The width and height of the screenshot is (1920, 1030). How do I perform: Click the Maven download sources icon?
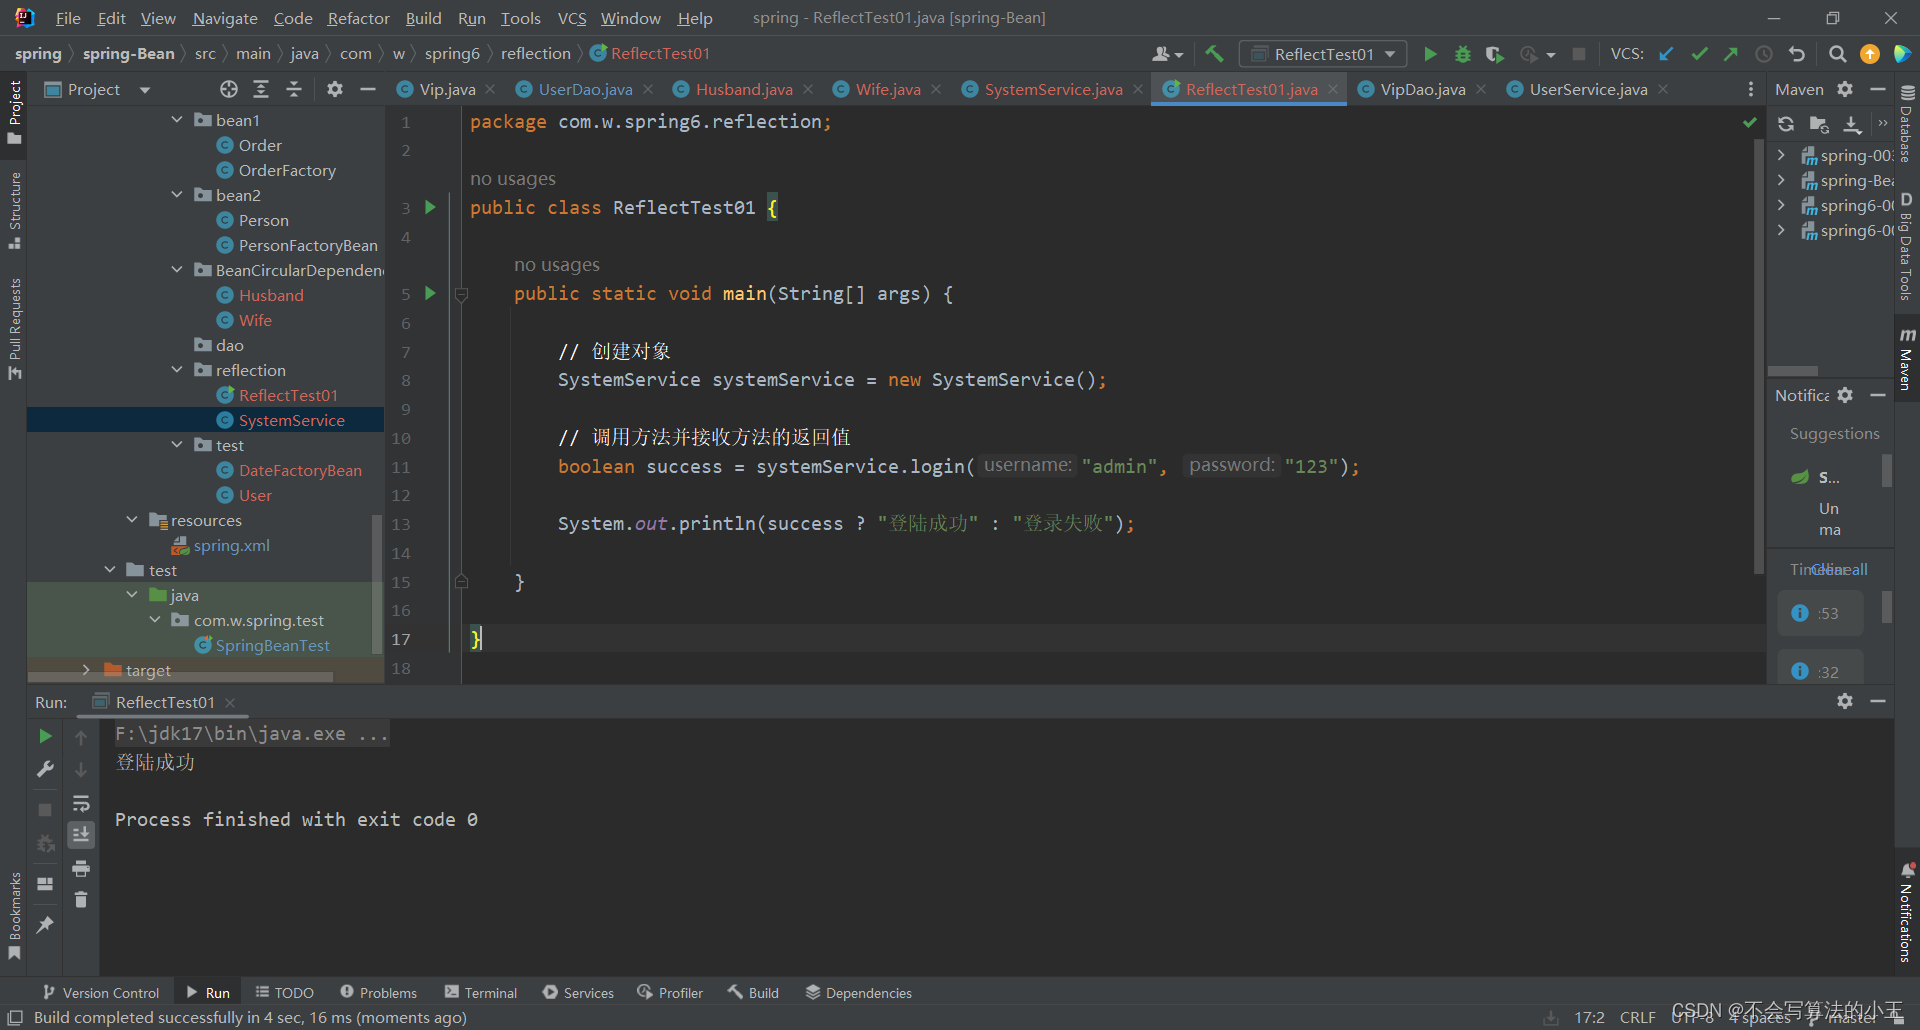[x=1852, y=124]
